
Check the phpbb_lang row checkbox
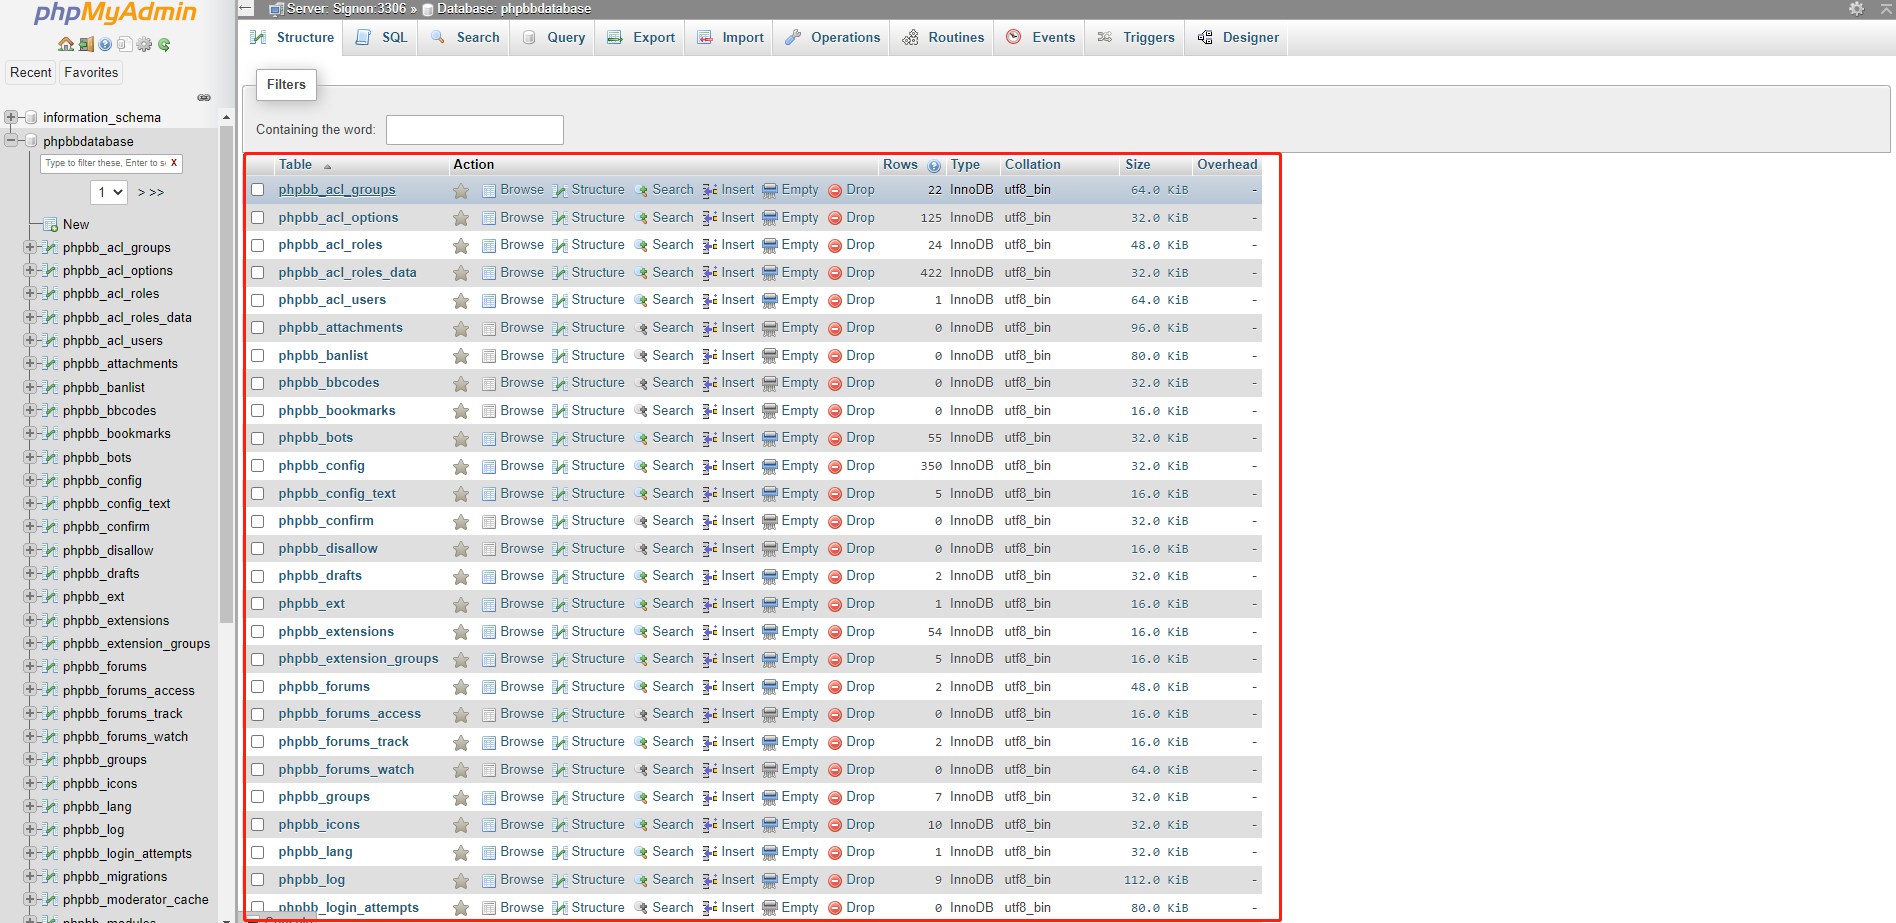258,852
